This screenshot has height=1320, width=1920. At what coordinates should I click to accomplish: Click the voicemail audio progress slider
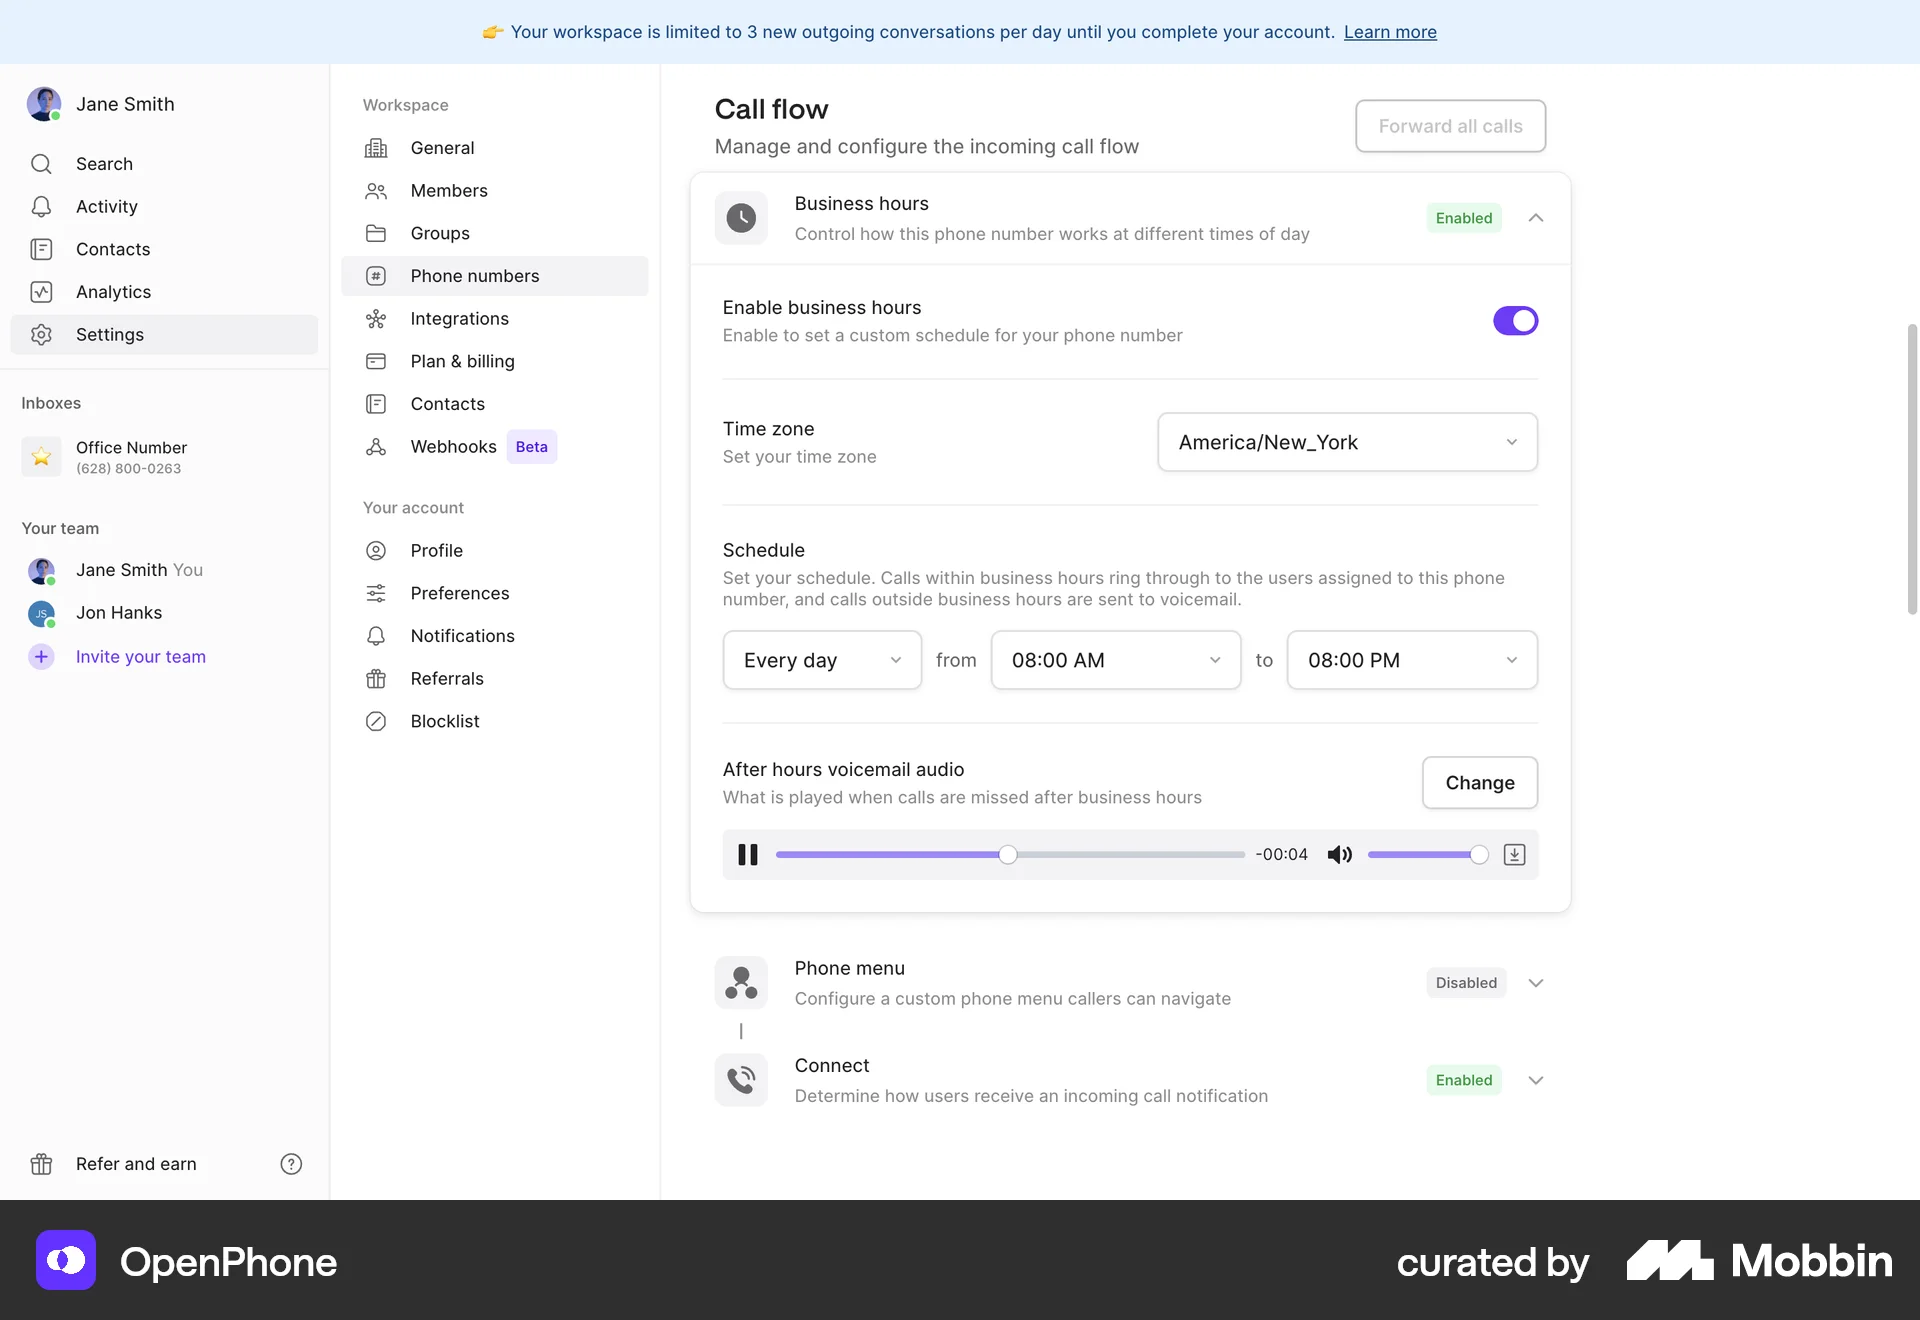(1010, 855)
